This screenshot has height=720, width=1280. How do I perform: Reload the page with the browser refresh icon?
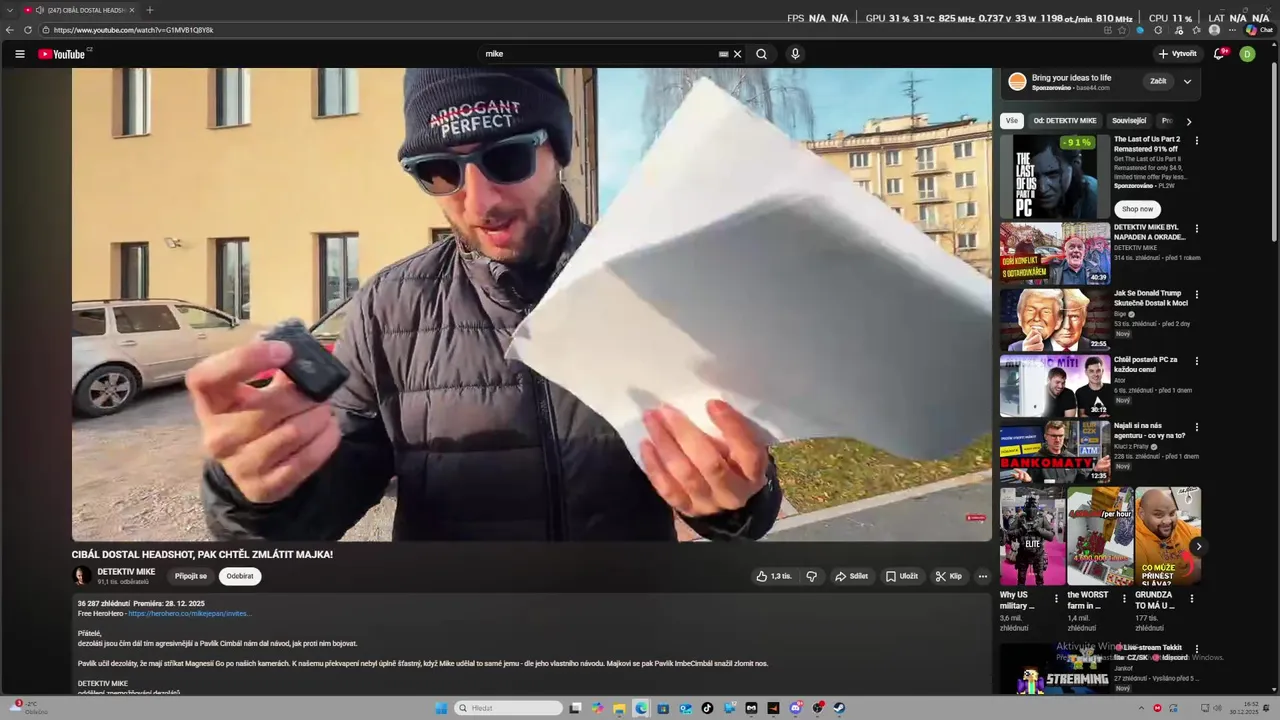point(28,30)
